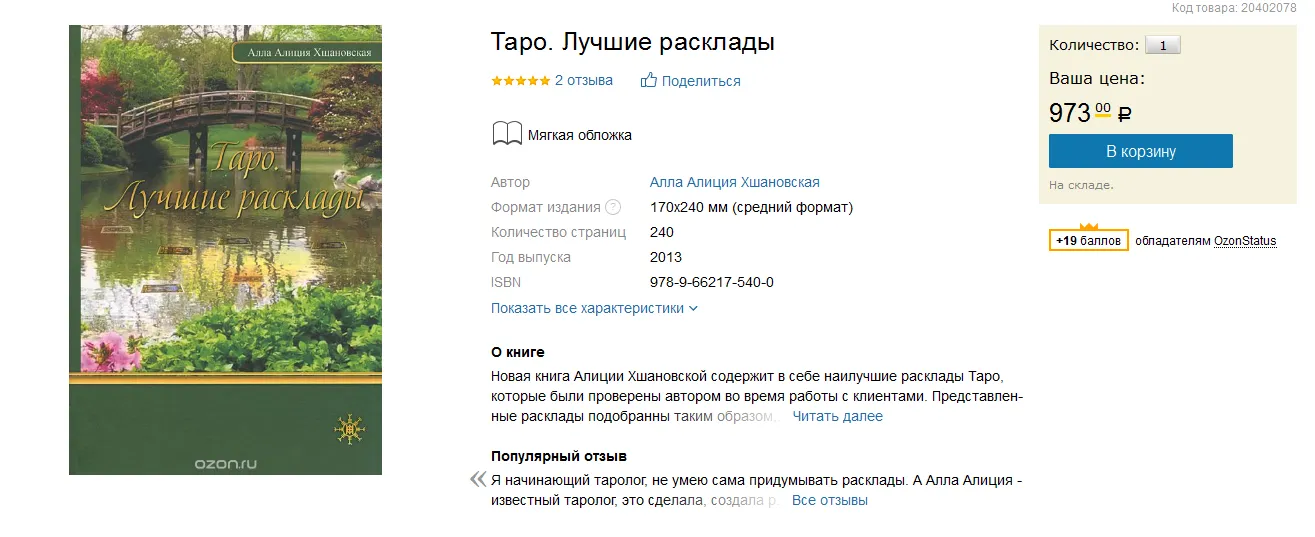Click the ruble currency symbol by the price
Viewport: 1315px width, 537px height.
1124,114
